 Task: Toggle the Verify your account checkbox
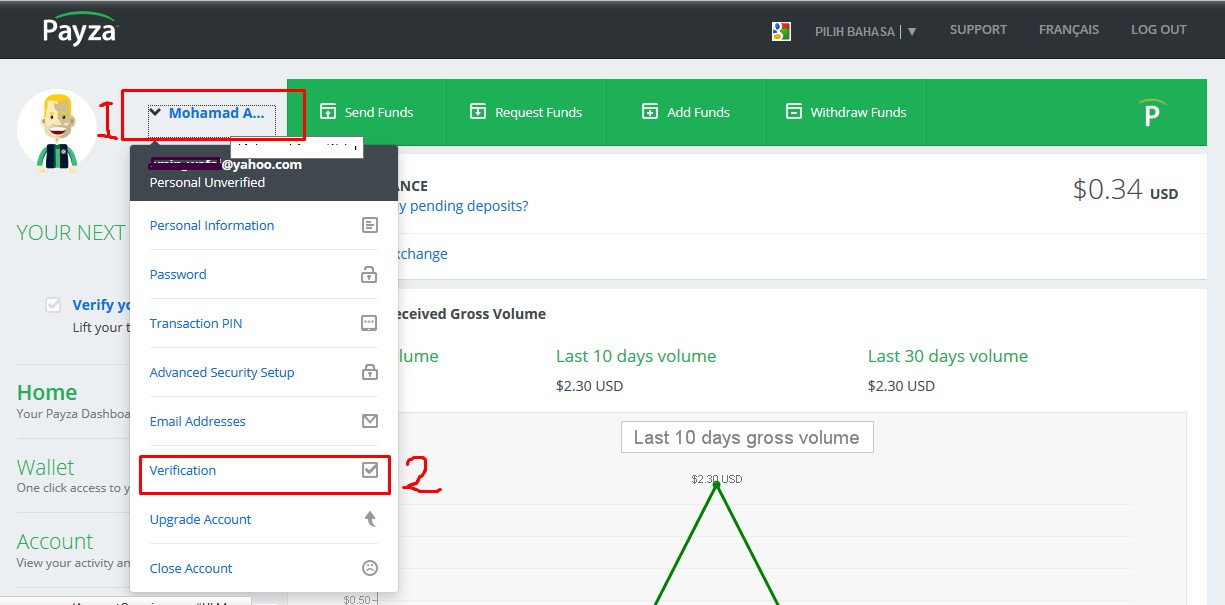click(x=53, y=305)
